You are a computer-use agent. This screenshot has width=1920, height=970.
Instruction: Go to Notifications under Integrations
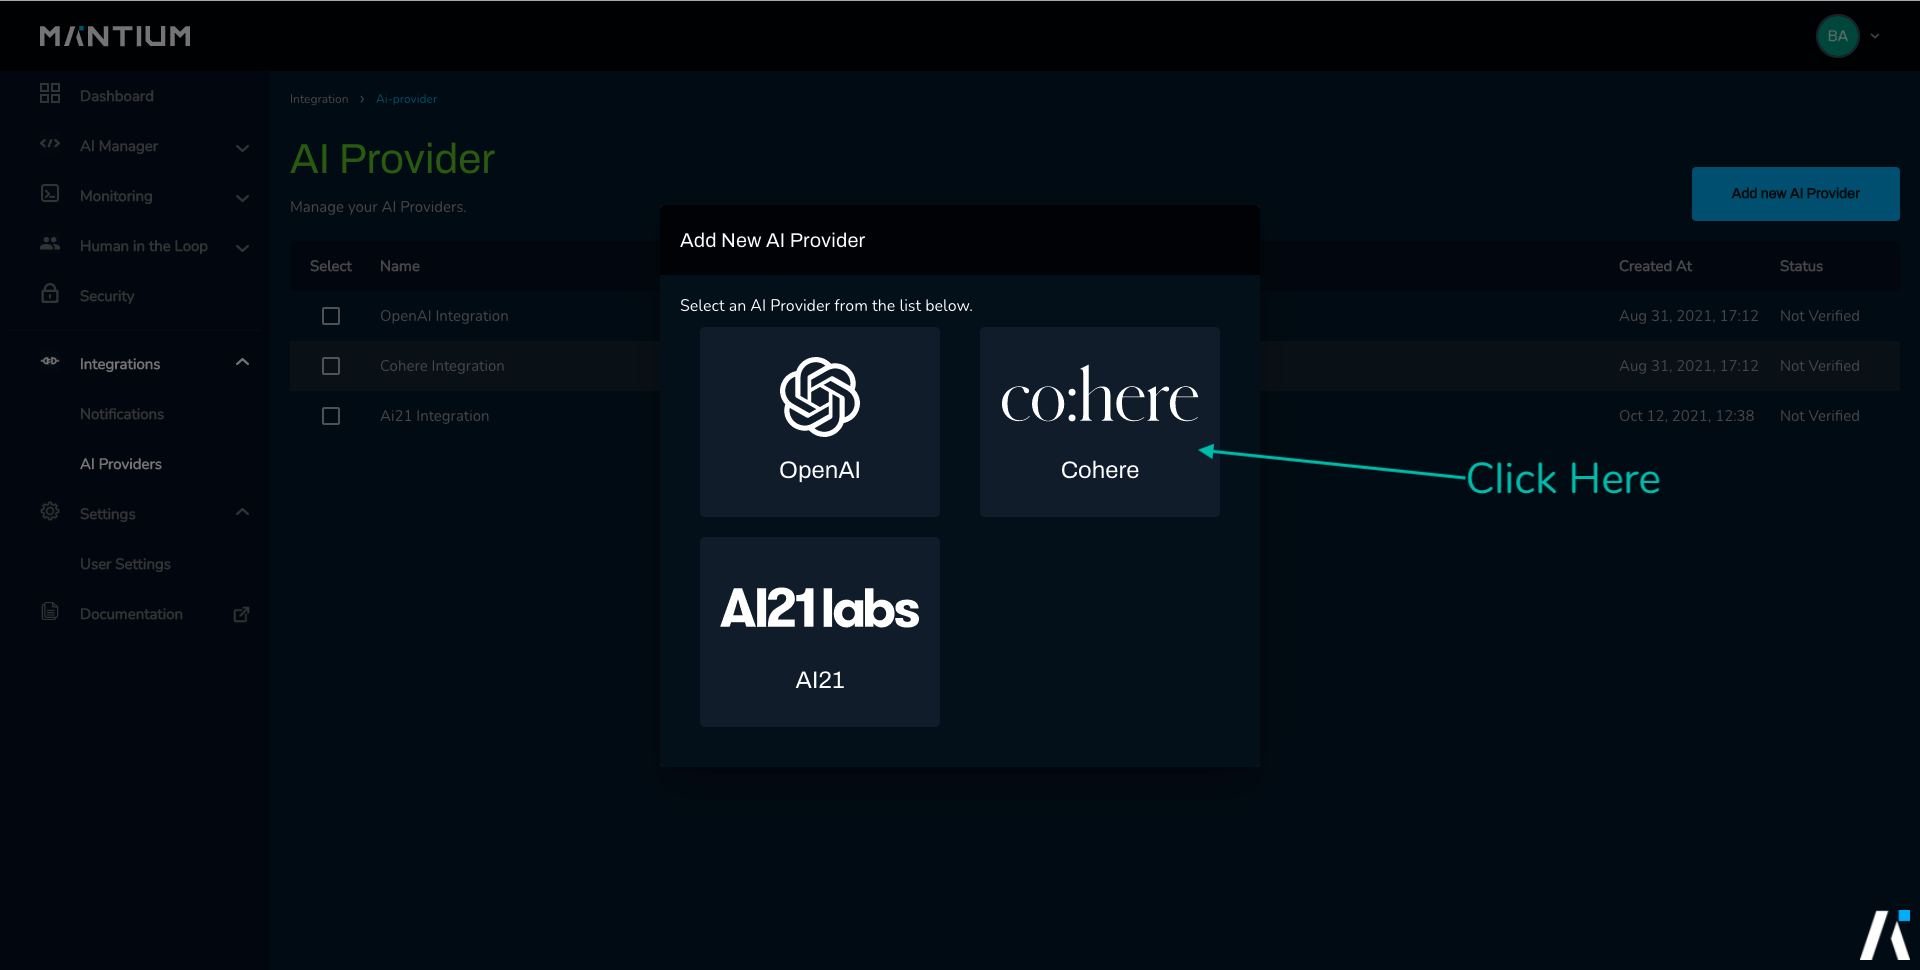pyautogui.click(x=122, y=414)
